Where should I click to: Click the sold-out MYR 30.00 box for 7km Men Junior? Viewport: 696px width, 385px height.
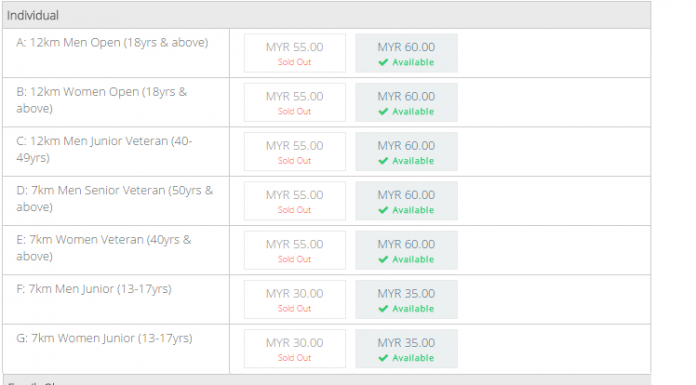tap(295, 300)
